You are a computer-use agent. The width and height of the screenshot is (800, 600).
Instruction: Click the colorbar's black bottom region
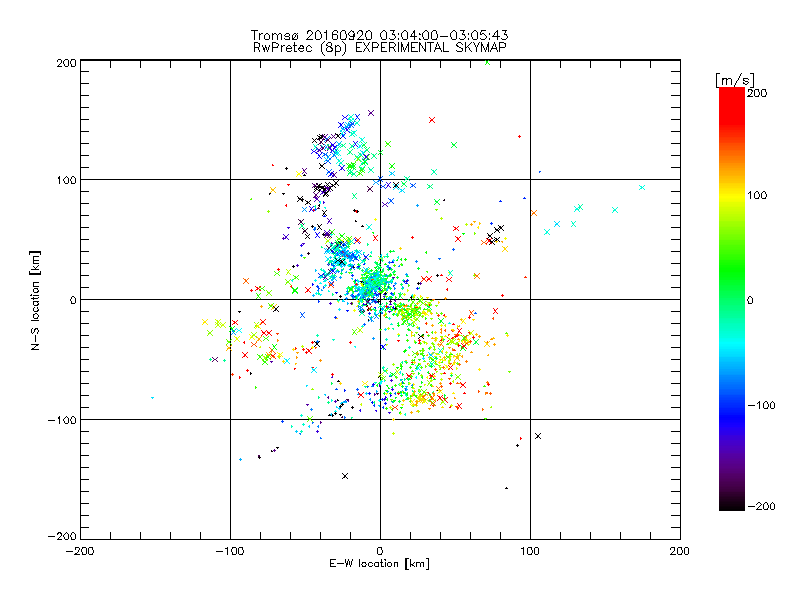click(732, 503)
